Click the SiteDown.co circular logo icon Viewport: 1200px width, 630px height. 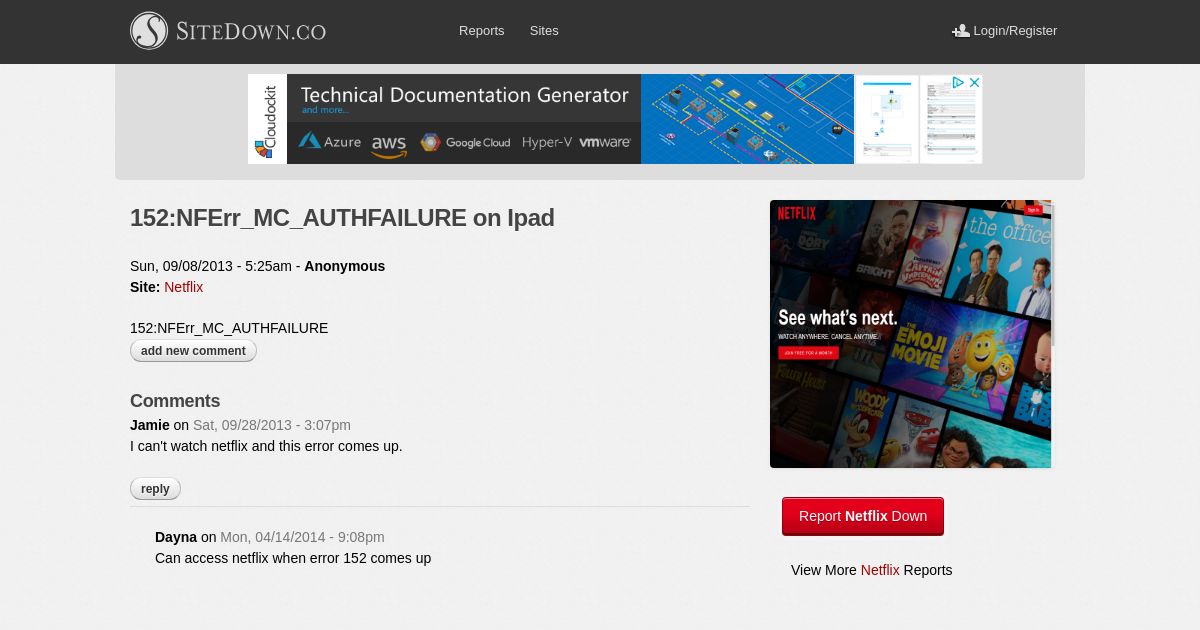[x=149, y=31]
